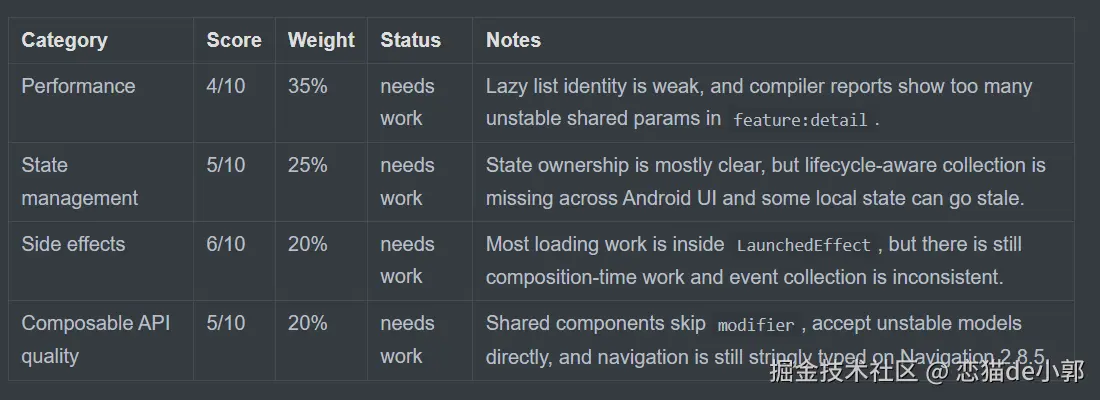Click the Side effects category cell
This screenshot has height=400, width=1100.
pos(73,244)
